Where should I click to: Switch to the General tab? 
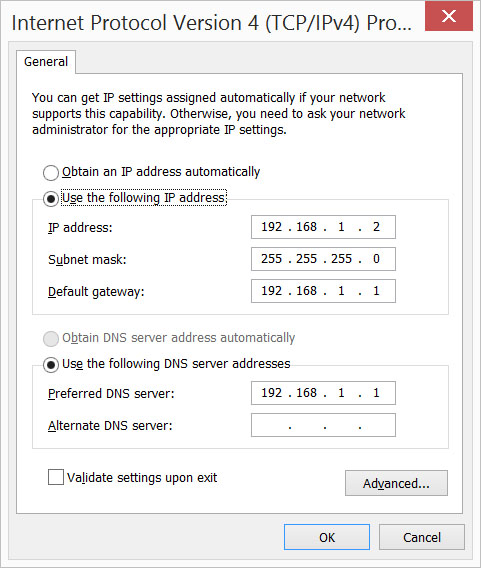pos(46,62)
